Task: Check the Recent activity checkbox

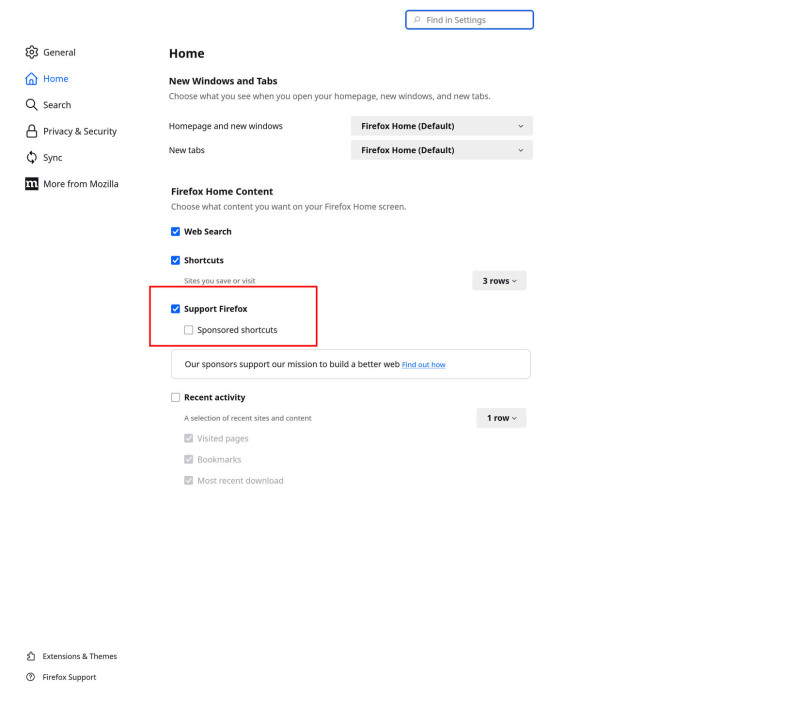Action: 176,397
